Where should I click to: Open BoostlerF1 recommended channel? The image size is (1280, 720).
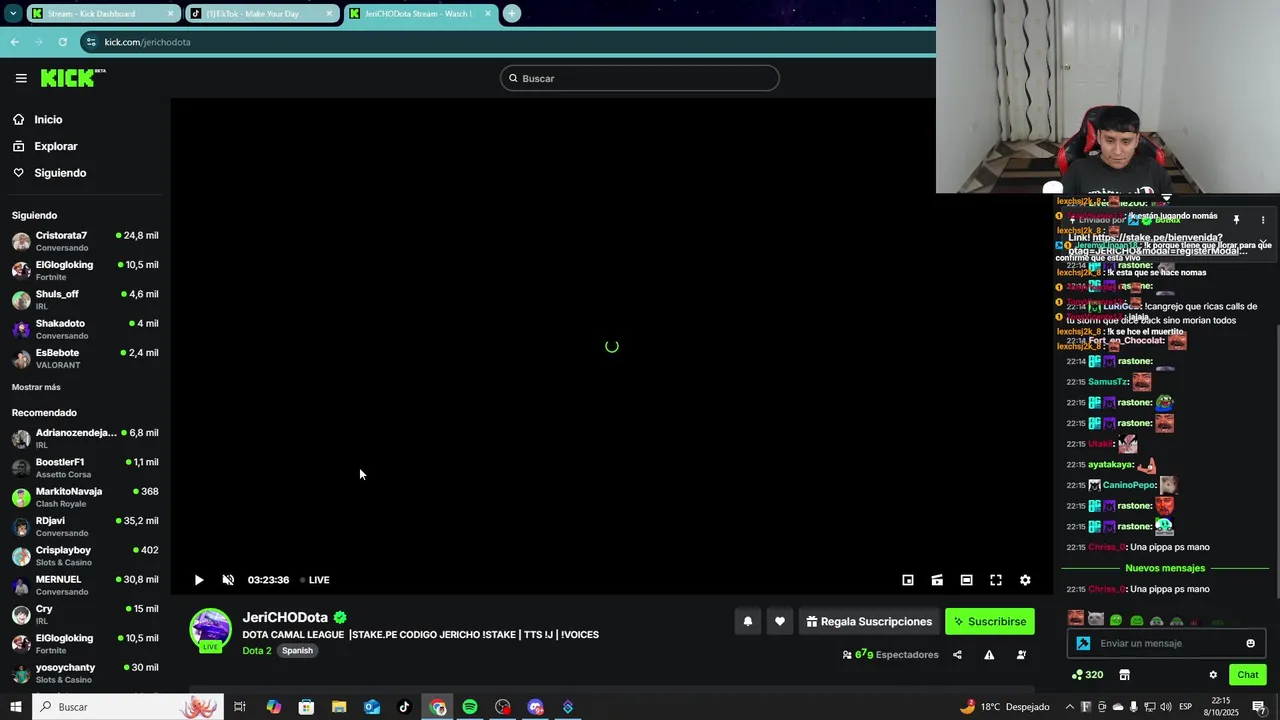click(x=85, y=468)
